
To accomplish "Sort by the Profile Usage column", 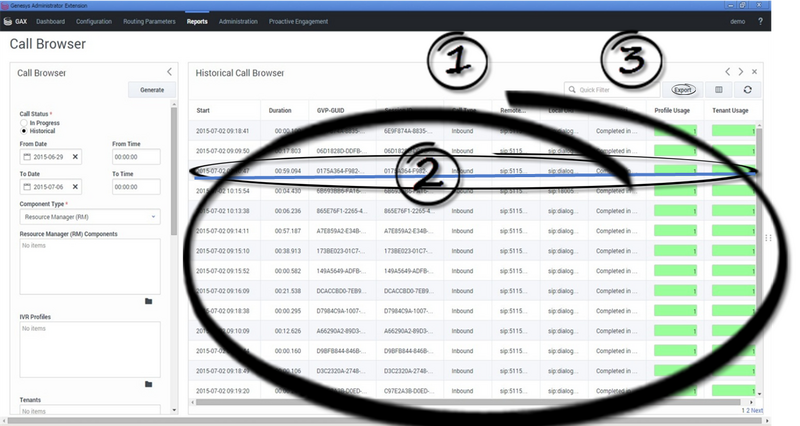I will (x=672, y=110).
